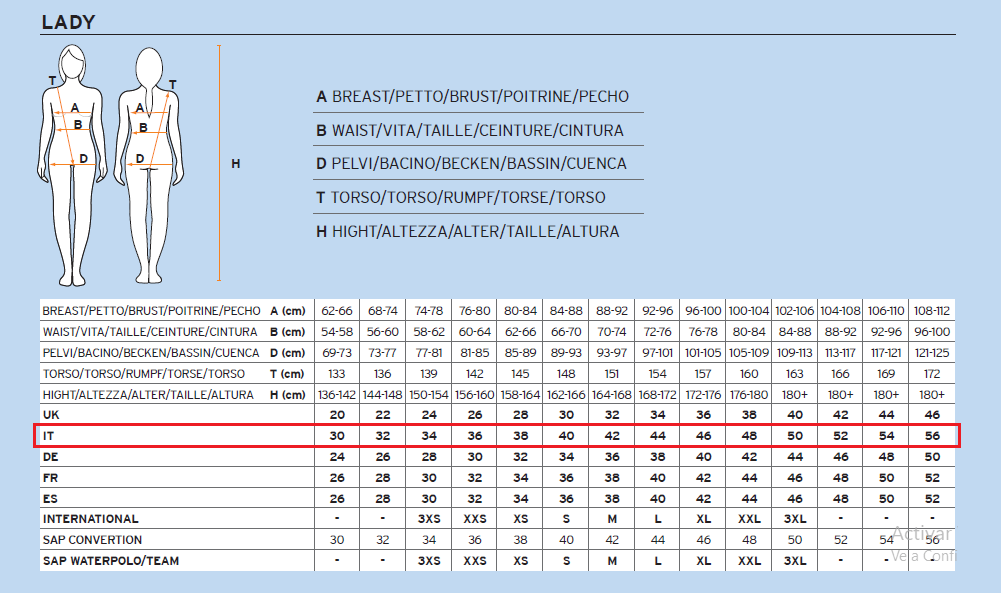Click size 56 in the IT row

(932, 435)
